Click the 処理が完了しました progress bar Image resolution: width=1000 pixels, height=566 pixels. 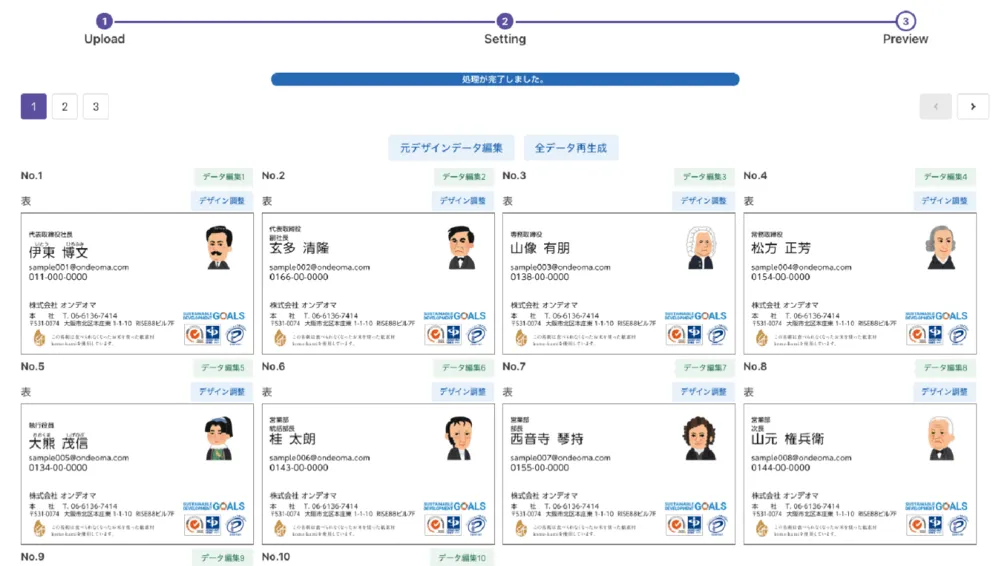[x=505, y=79]
